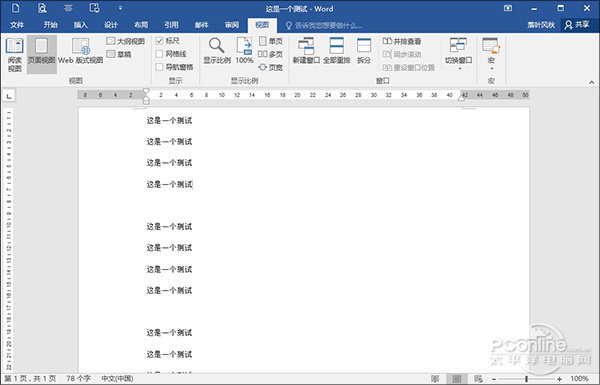
Task: Open the 文件 menu tab
Action: click(17, 25)
